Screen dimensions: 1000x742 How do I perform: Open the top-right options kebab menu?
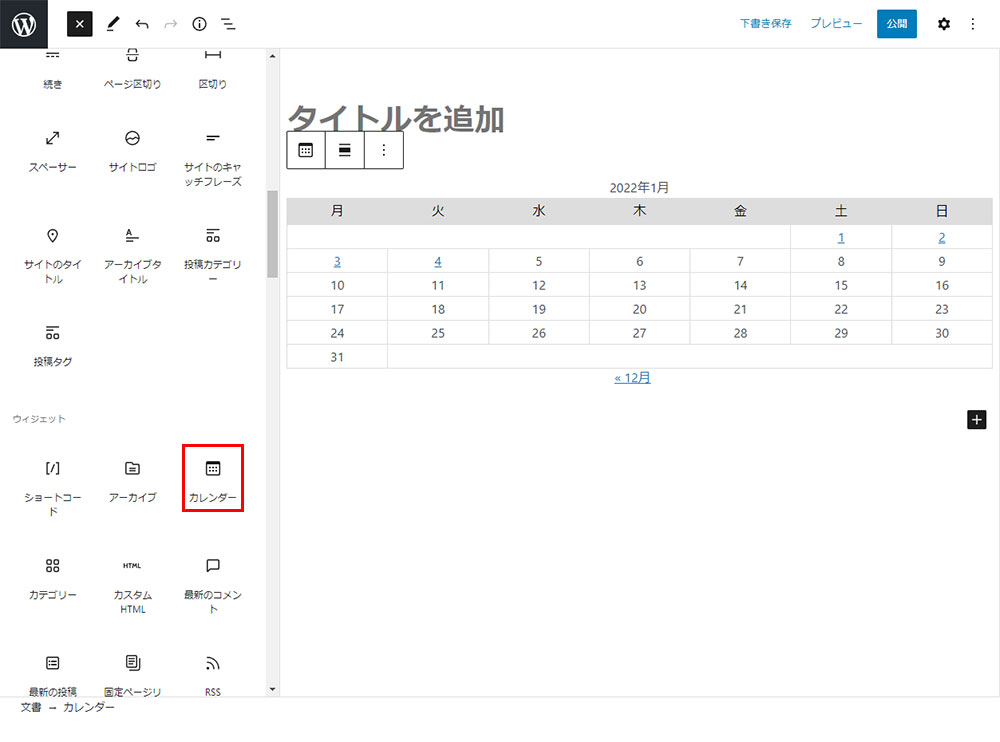[973, 24]
